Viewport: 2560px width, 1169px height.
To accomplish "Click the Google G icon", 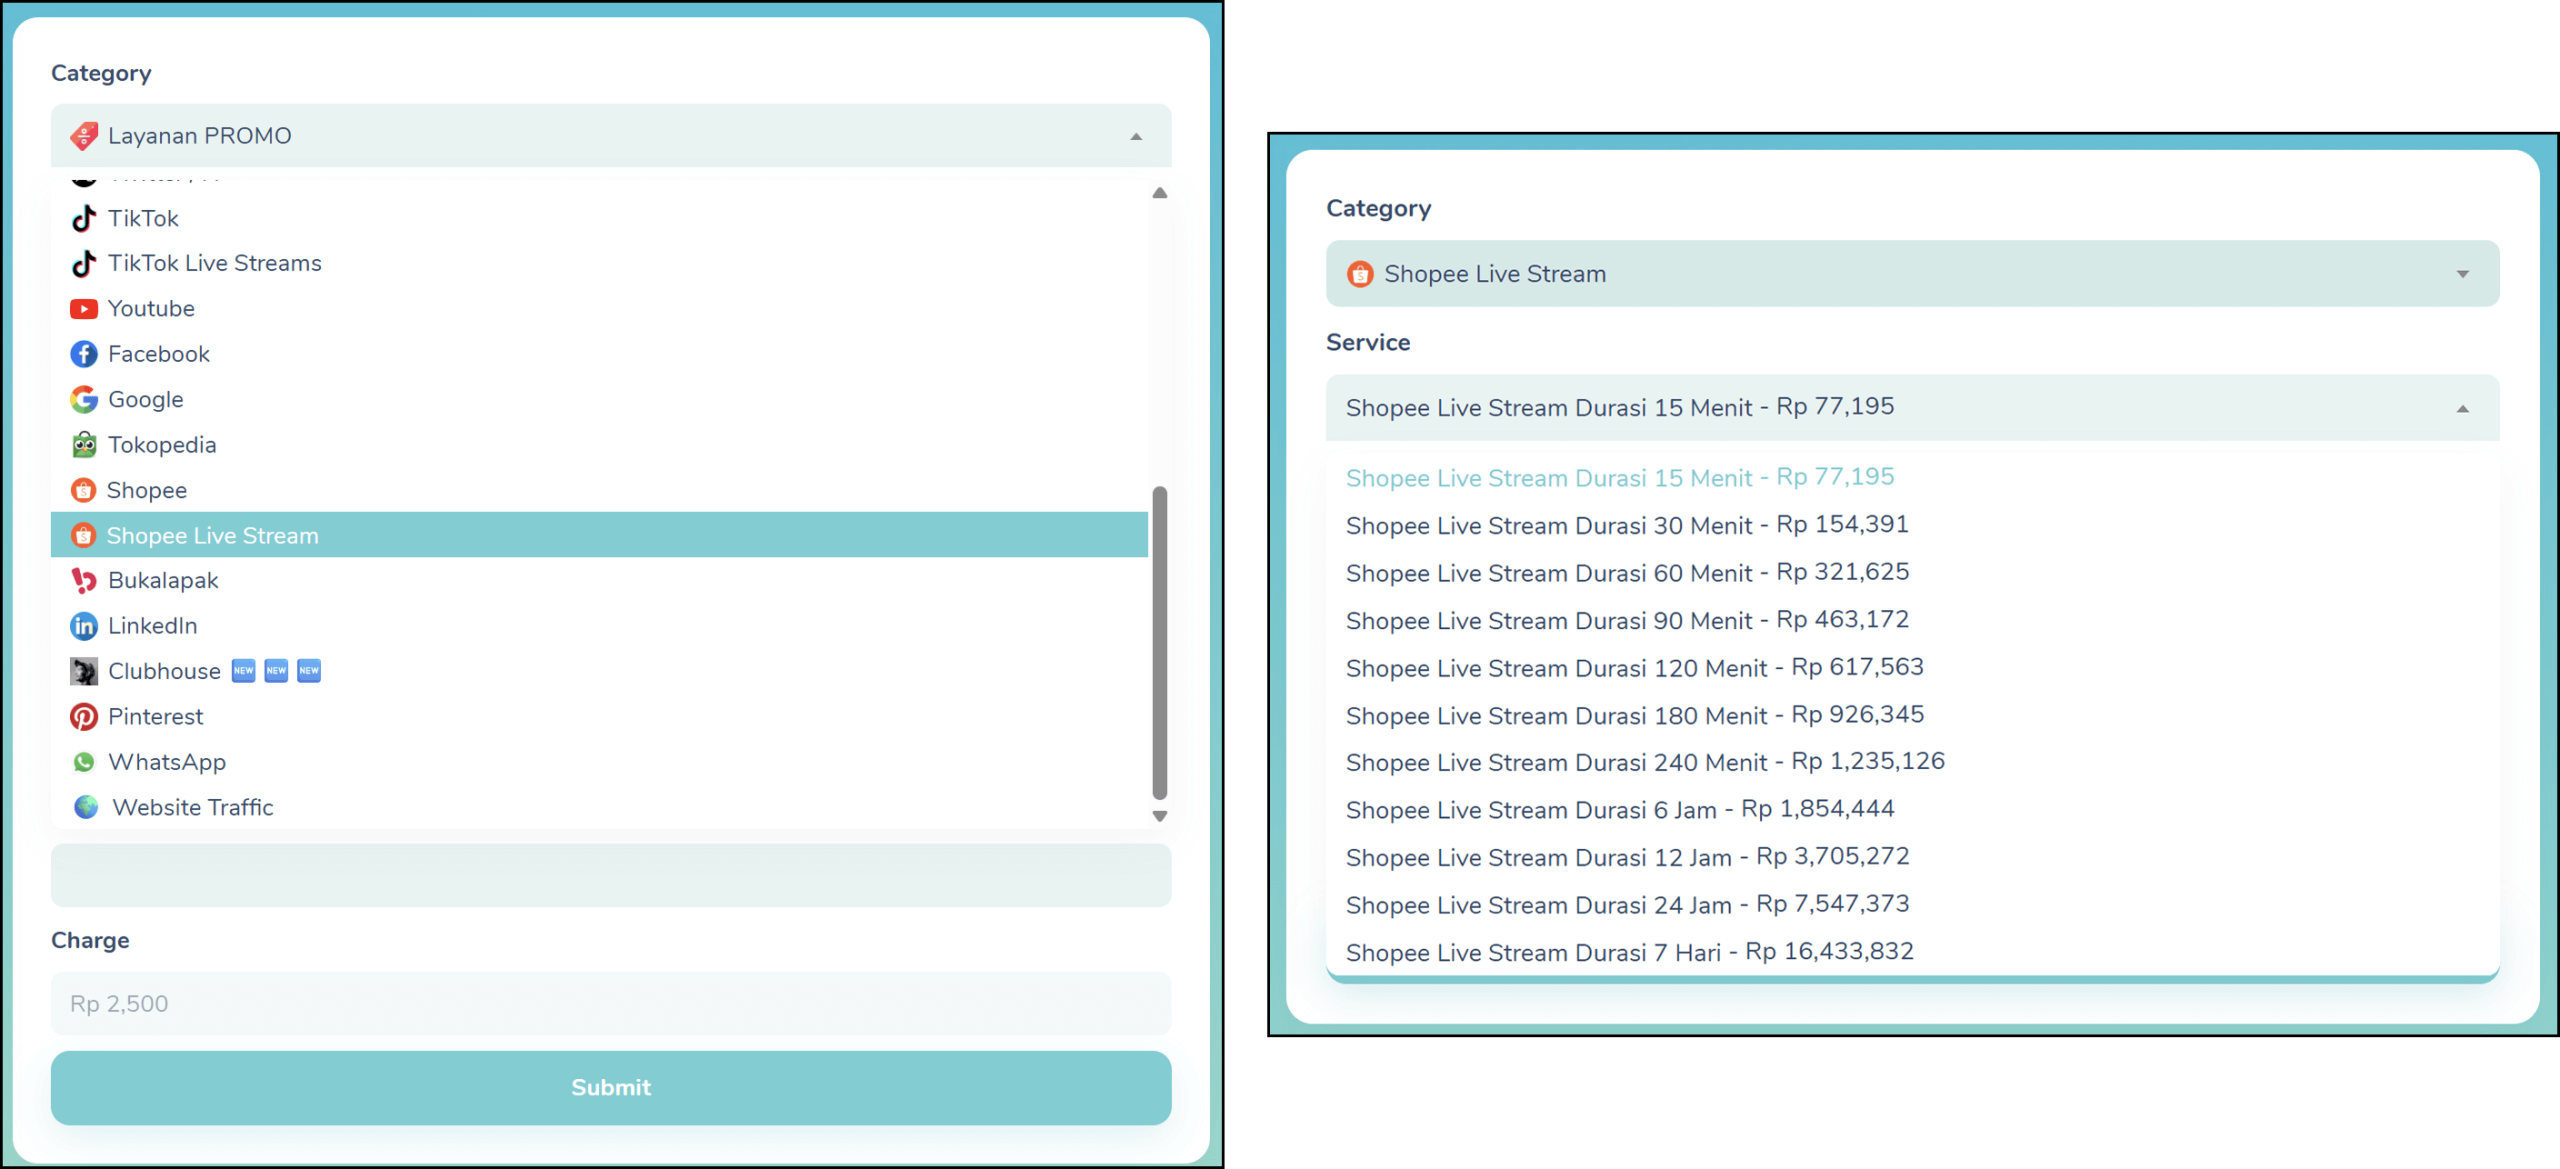I will 84,400.
